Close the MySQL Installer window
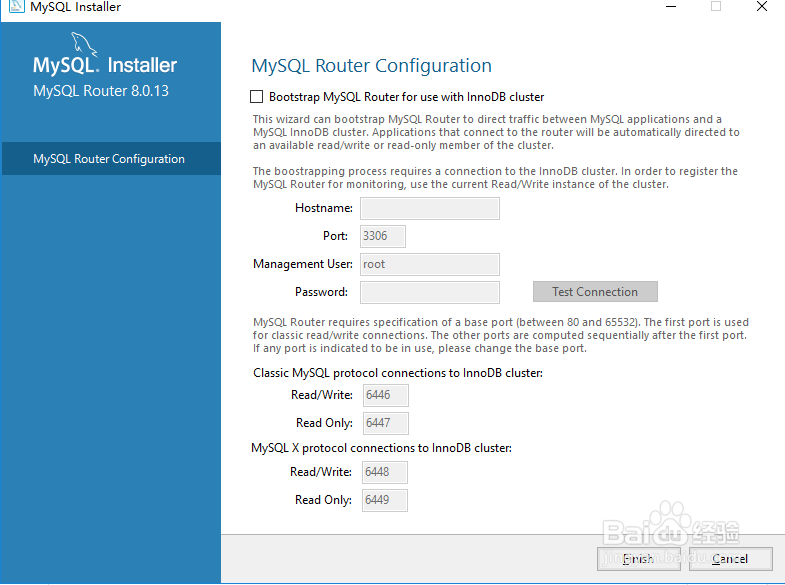Viewport: 785px width, 585px height. pyautogui.click(x=762, y=7)
